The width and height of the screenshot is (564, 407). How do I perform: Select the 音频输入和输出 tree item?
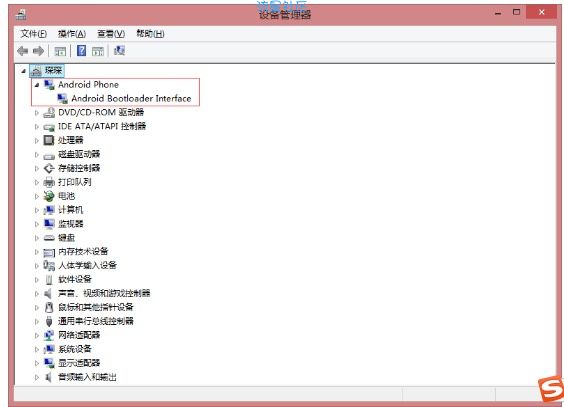(x=87, y=377)
